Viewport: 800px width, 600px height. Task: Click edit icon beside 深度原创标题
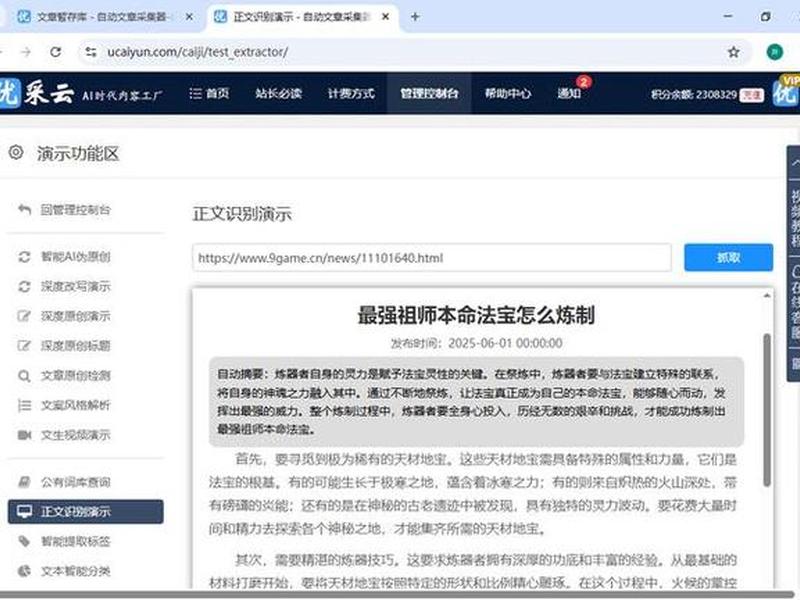[x=24, y=345]
